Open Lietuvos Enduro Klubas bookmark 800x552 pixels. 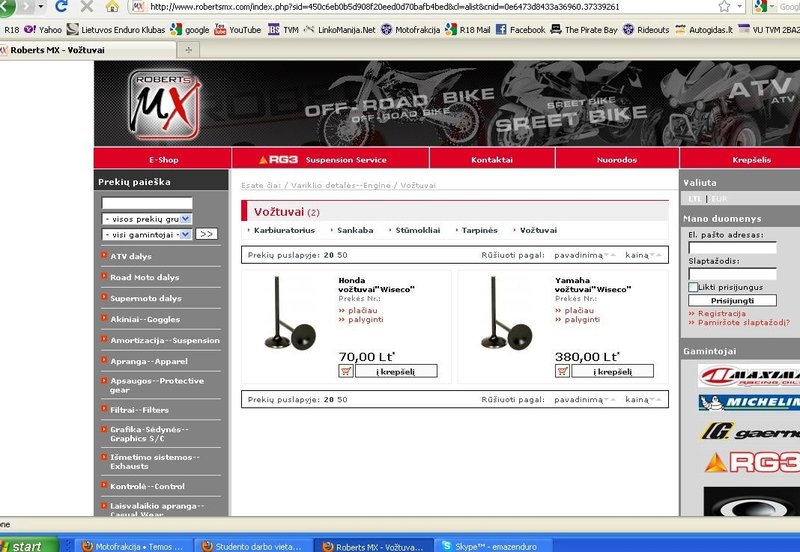[x=116, y=30]
